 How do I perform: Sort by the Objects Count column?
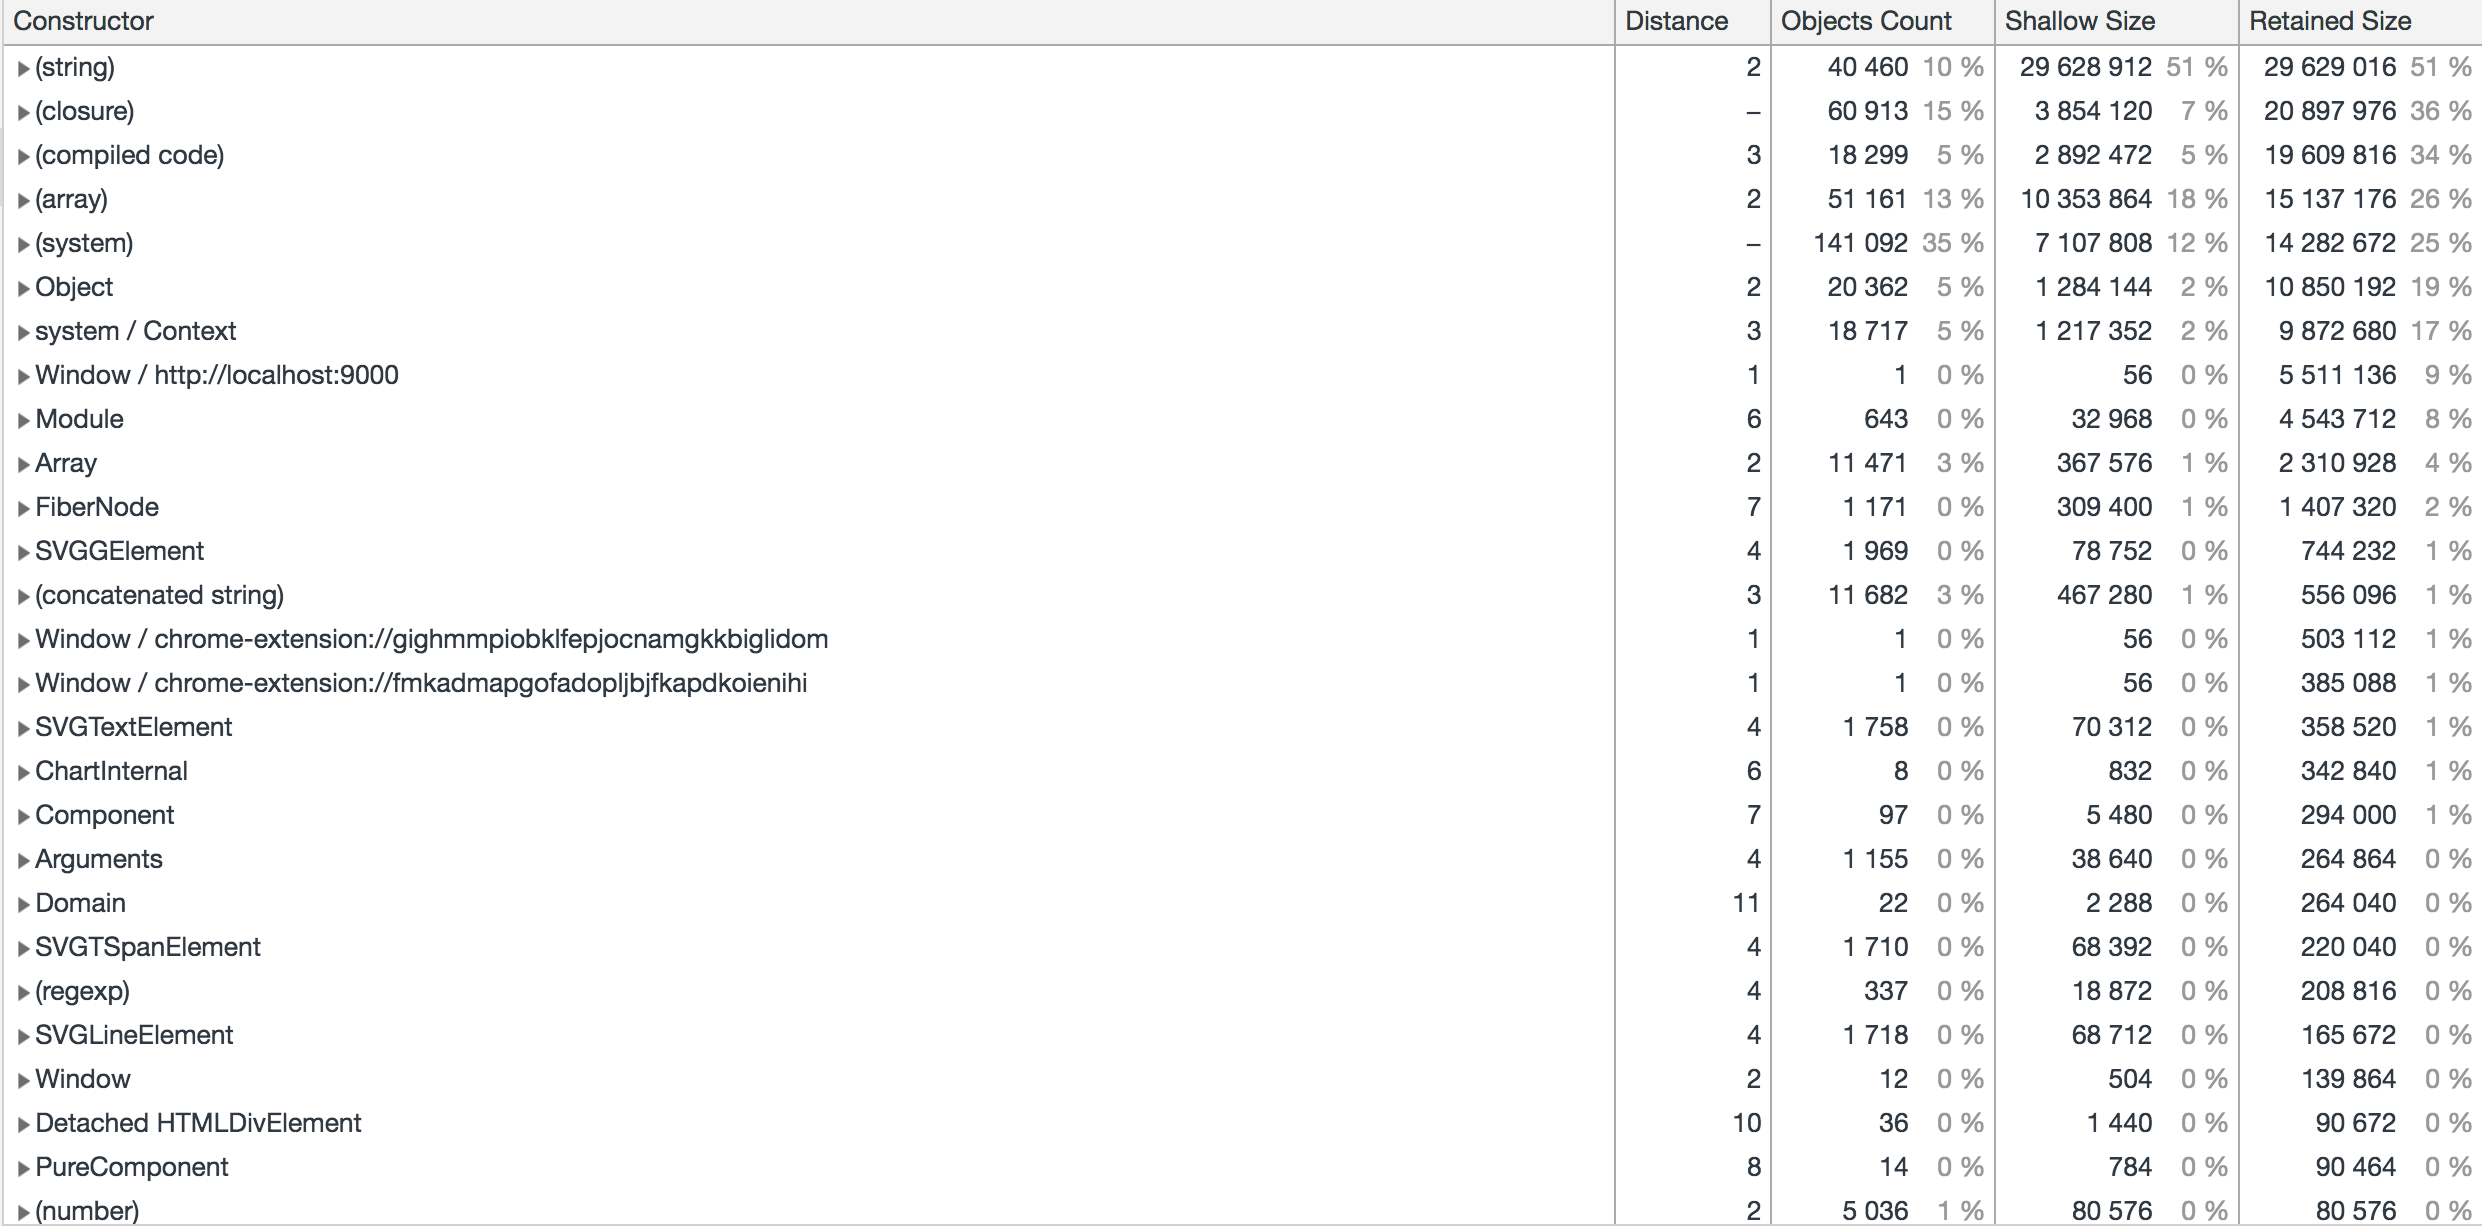(1868, 20)
